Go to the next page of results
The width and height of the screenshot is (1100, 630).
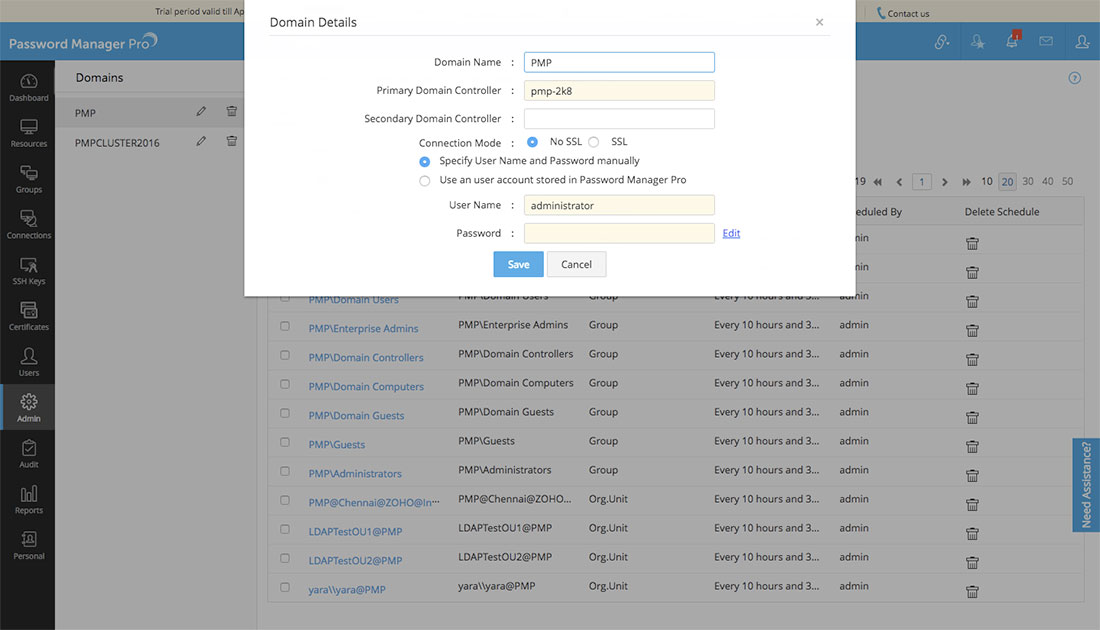point(943,182)
